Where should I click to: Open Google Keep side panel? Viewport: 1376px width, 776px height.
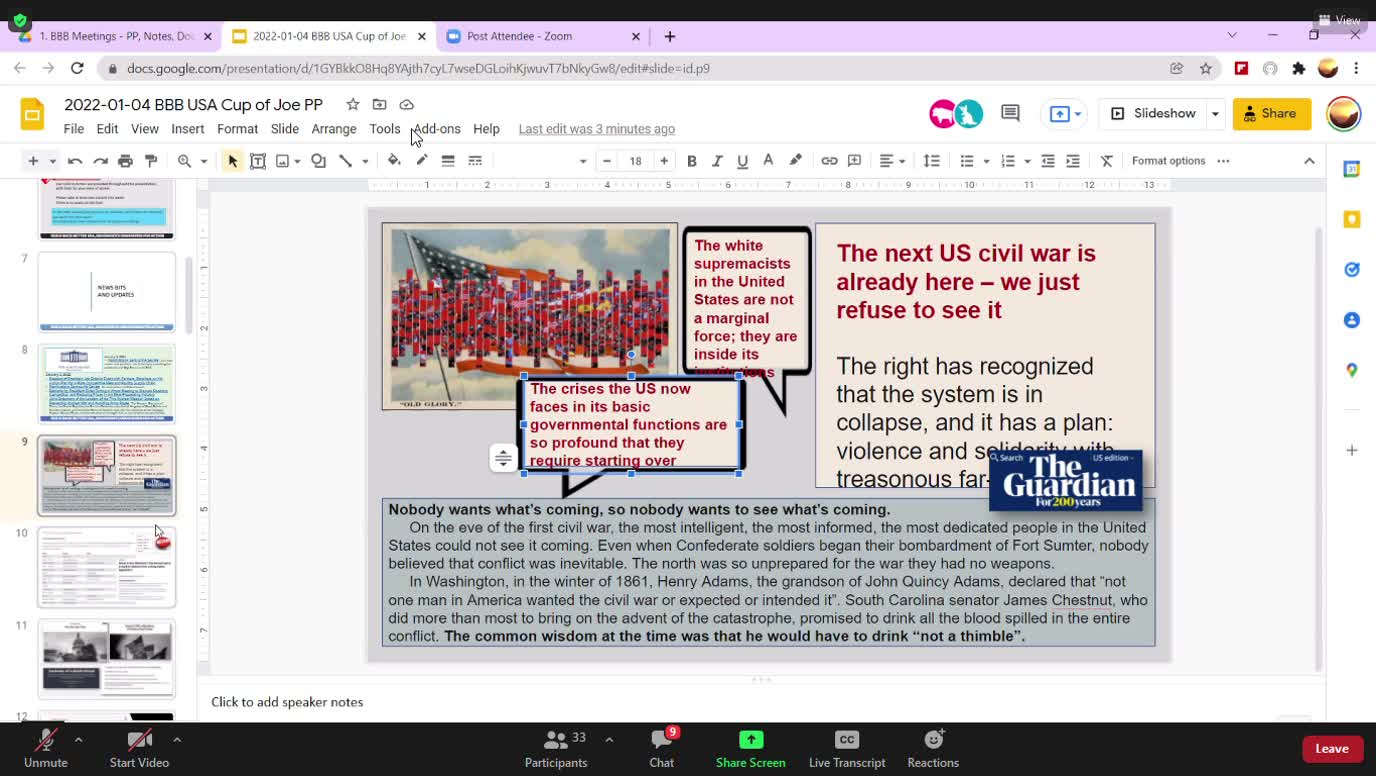(1352, 219)
